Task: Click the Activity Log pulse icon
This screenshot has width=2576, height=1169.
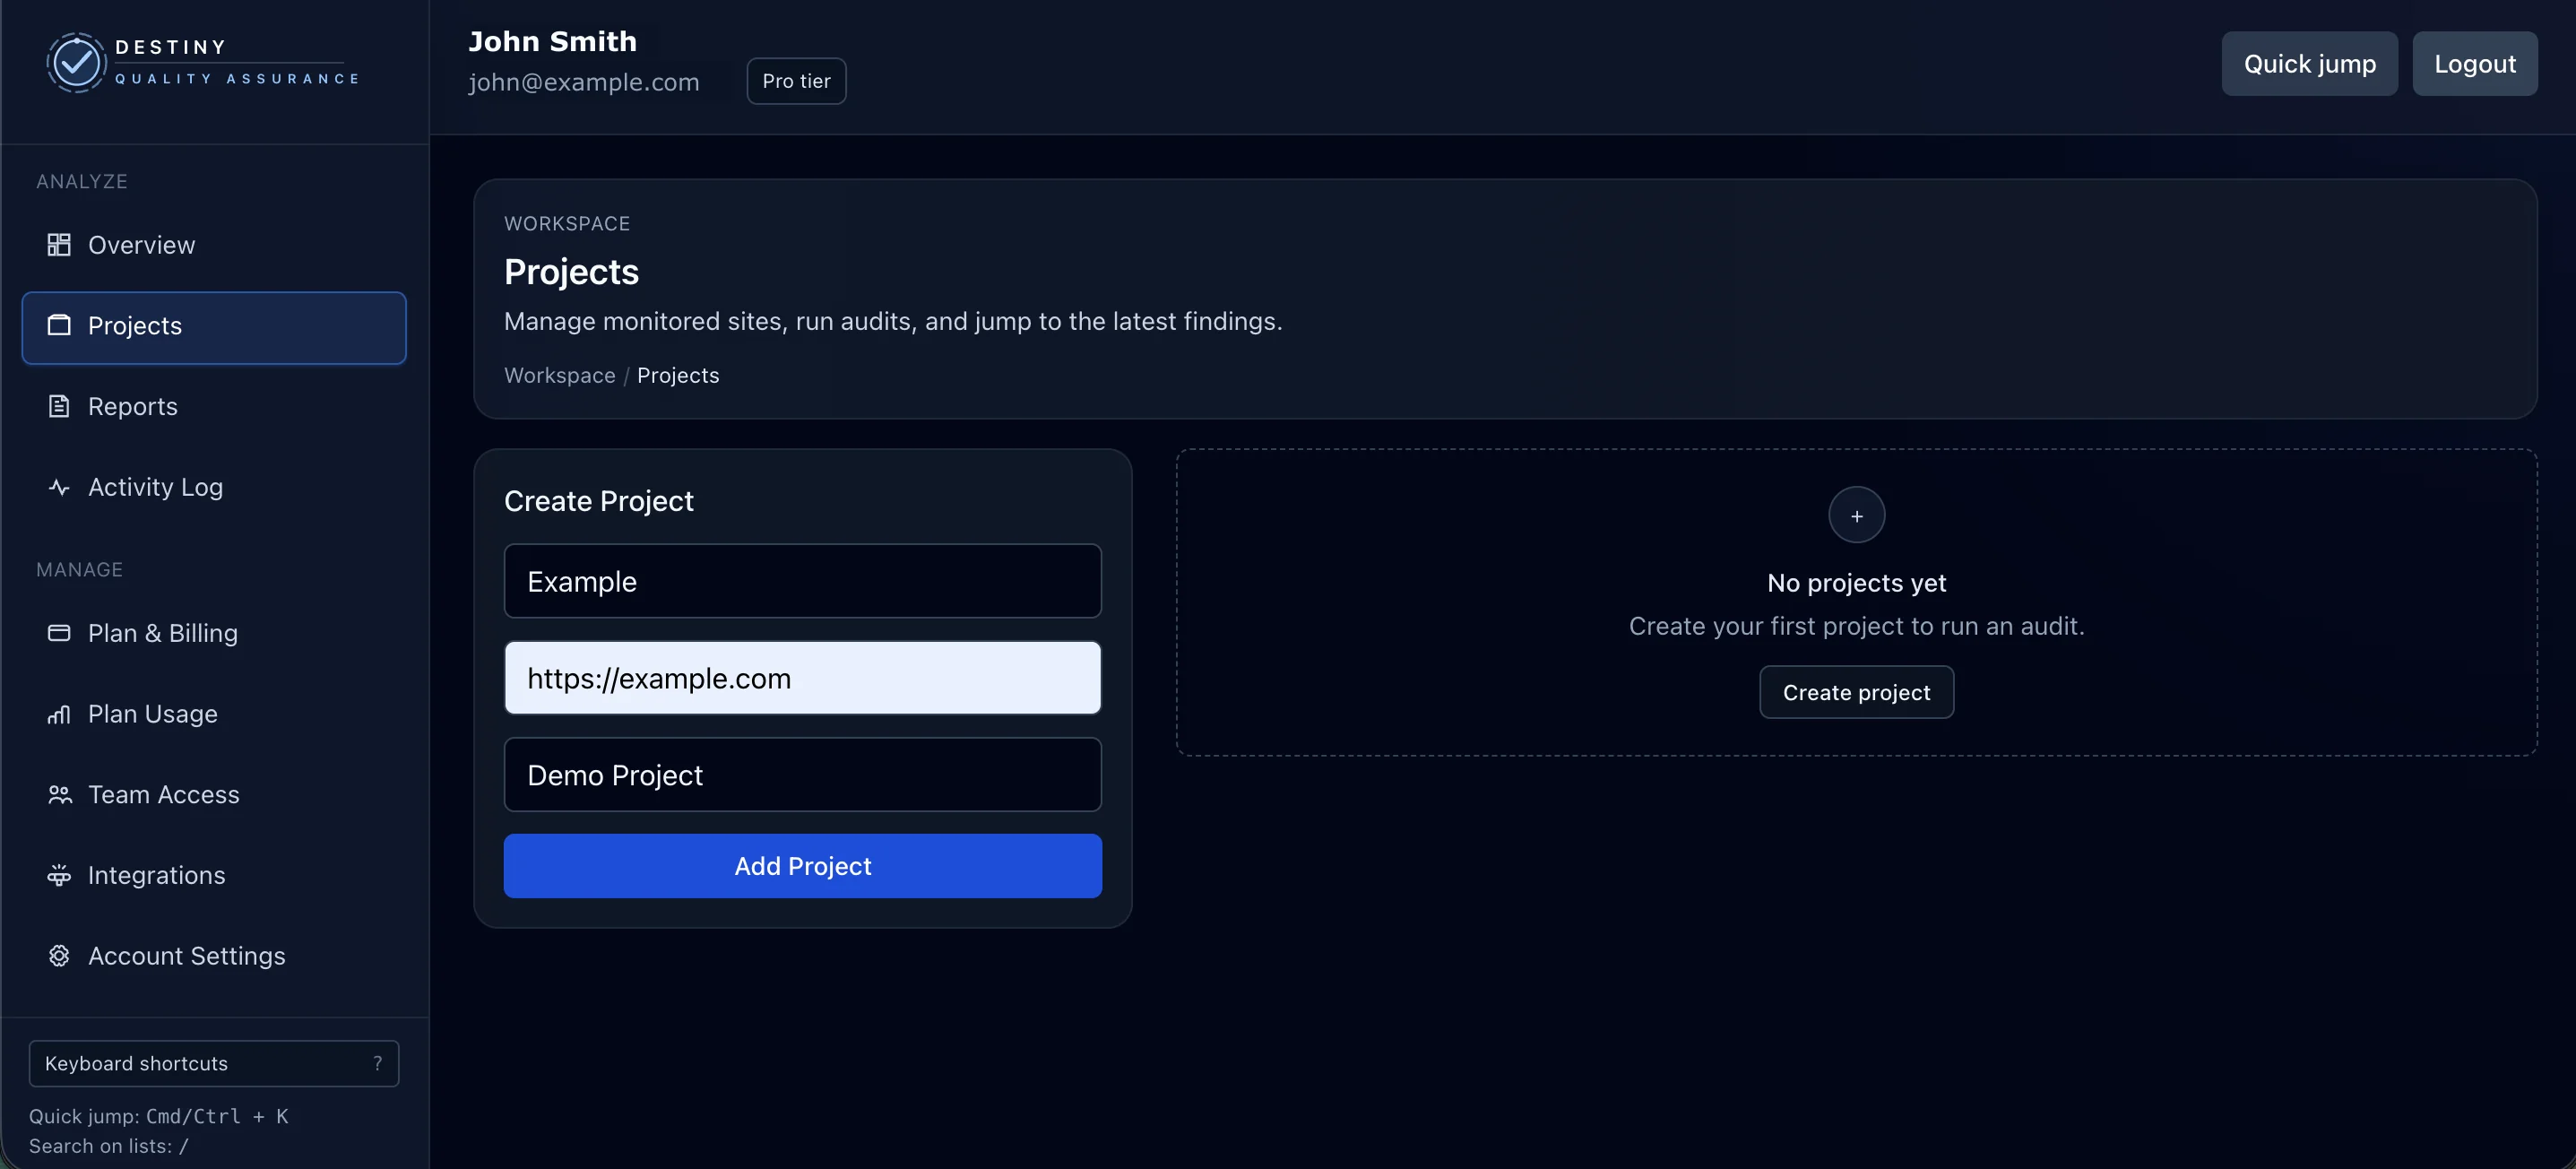Action: click(x=59, y=487)
